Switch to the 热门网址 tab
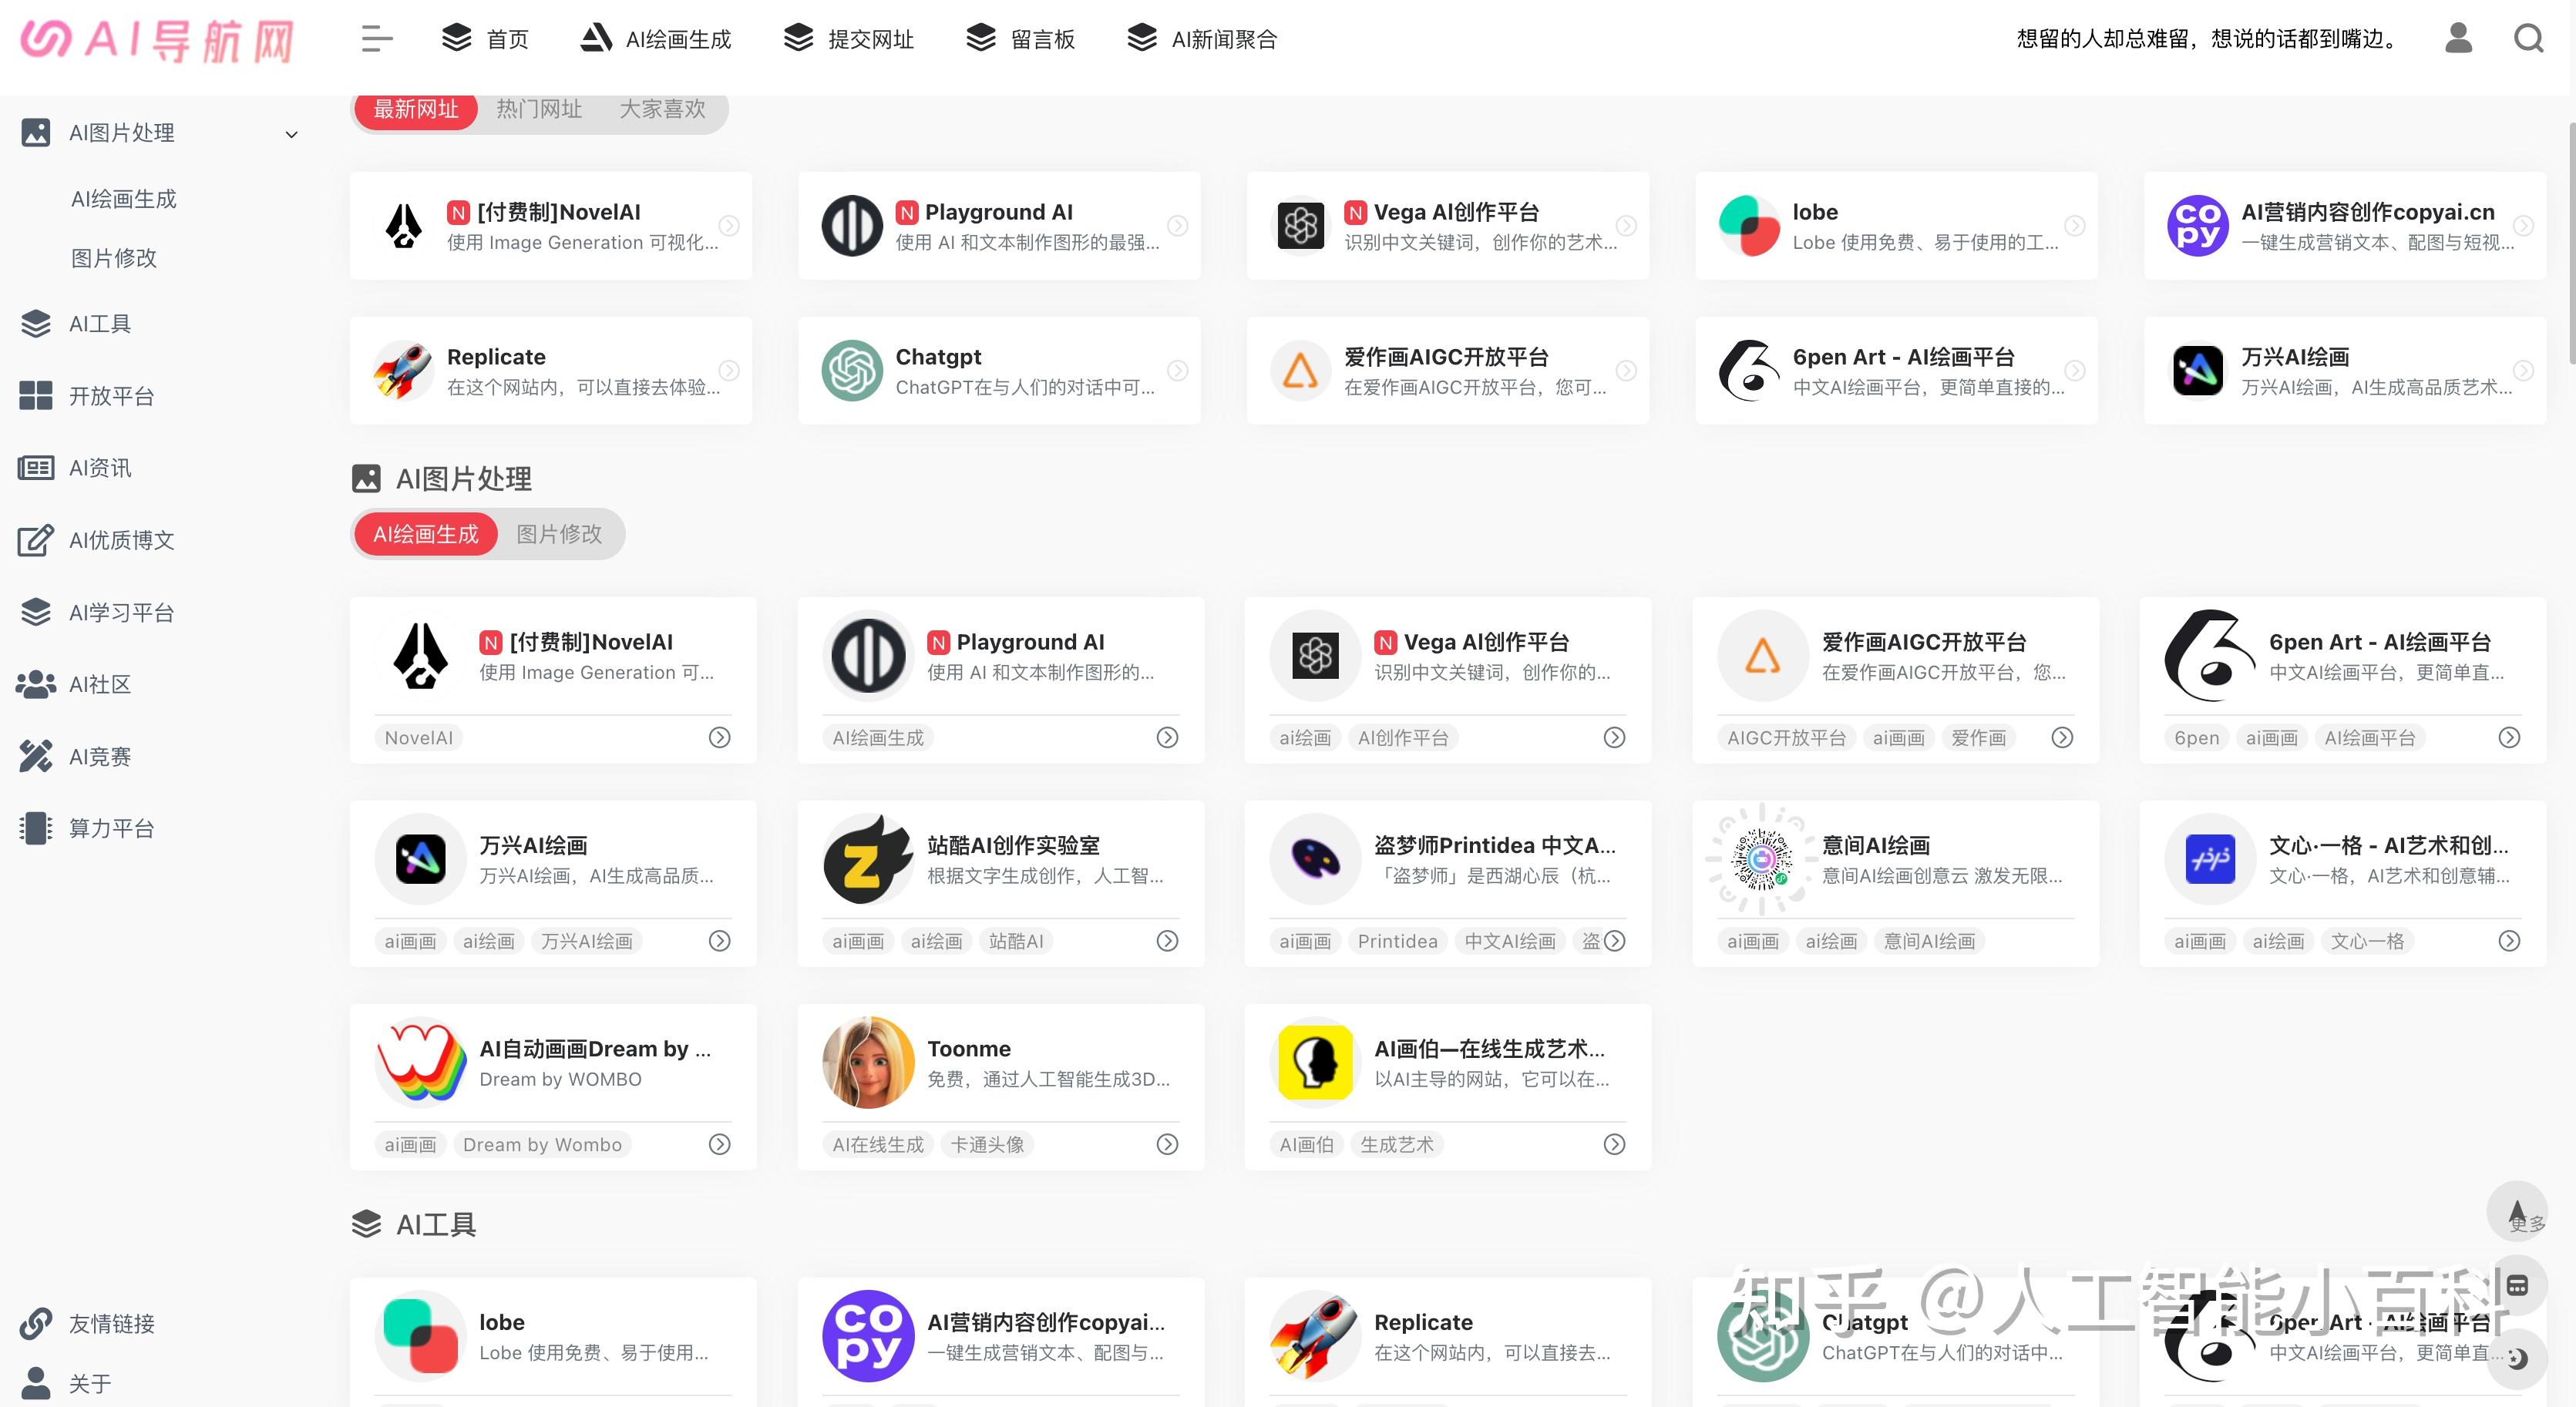Screen dimensions: 2576x1407 539,109
